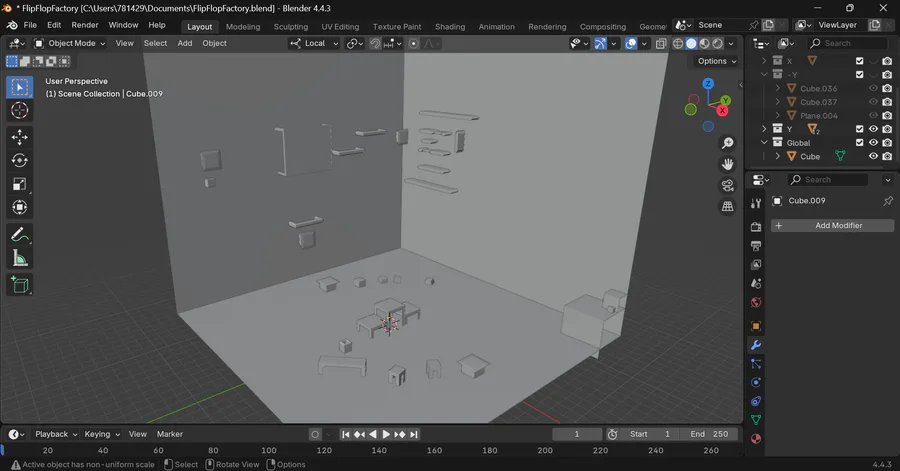Uncheck the Global collection checkbox

click(x=859, y=142)
